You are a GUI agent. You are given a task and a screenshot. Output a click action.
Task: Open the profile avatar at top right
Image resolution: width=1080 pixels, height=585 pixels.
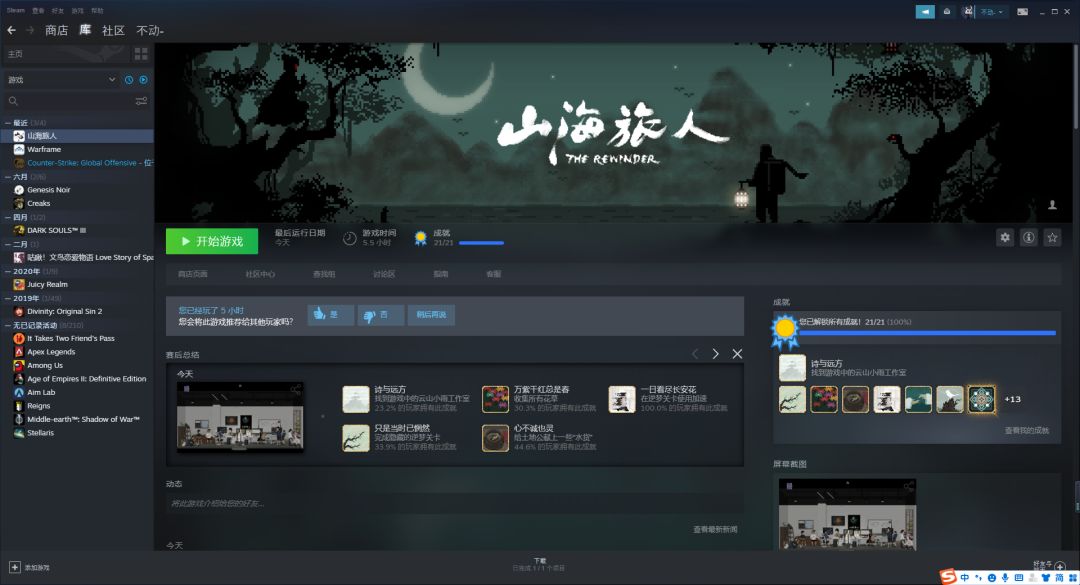point(968,12)
